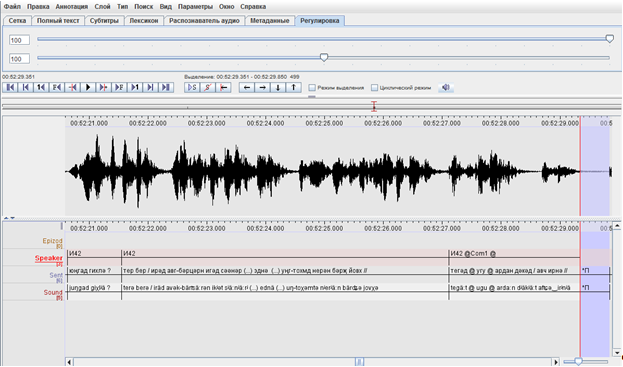Play the current selection
This screenshot has height=367, width=623.
pos(192,87)
